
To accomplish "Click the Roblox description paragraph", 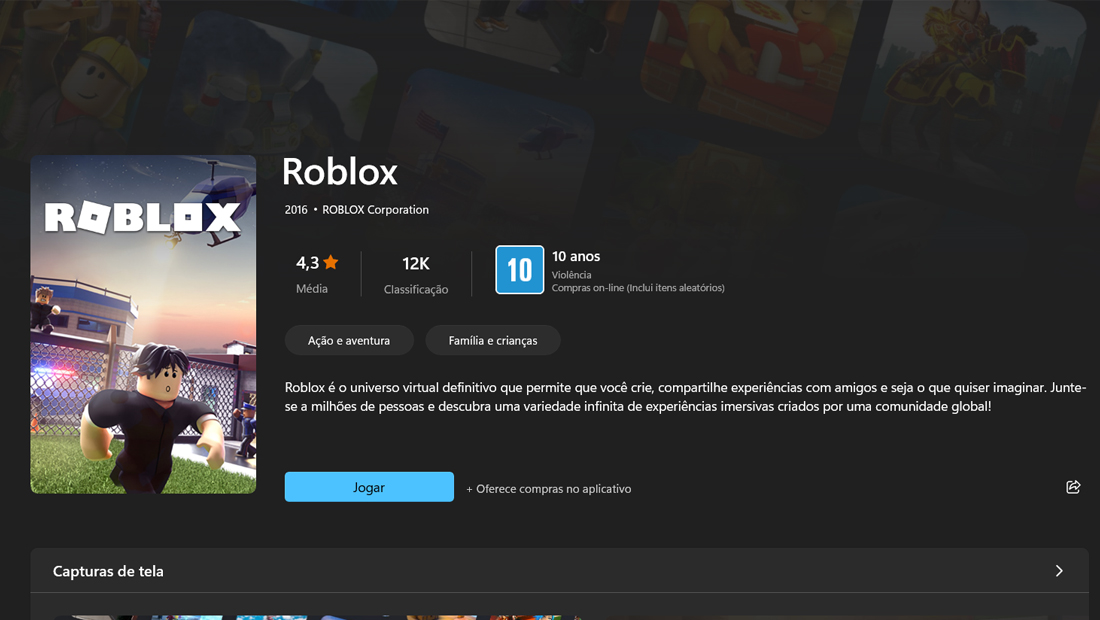I will click(x=685, y=396).
